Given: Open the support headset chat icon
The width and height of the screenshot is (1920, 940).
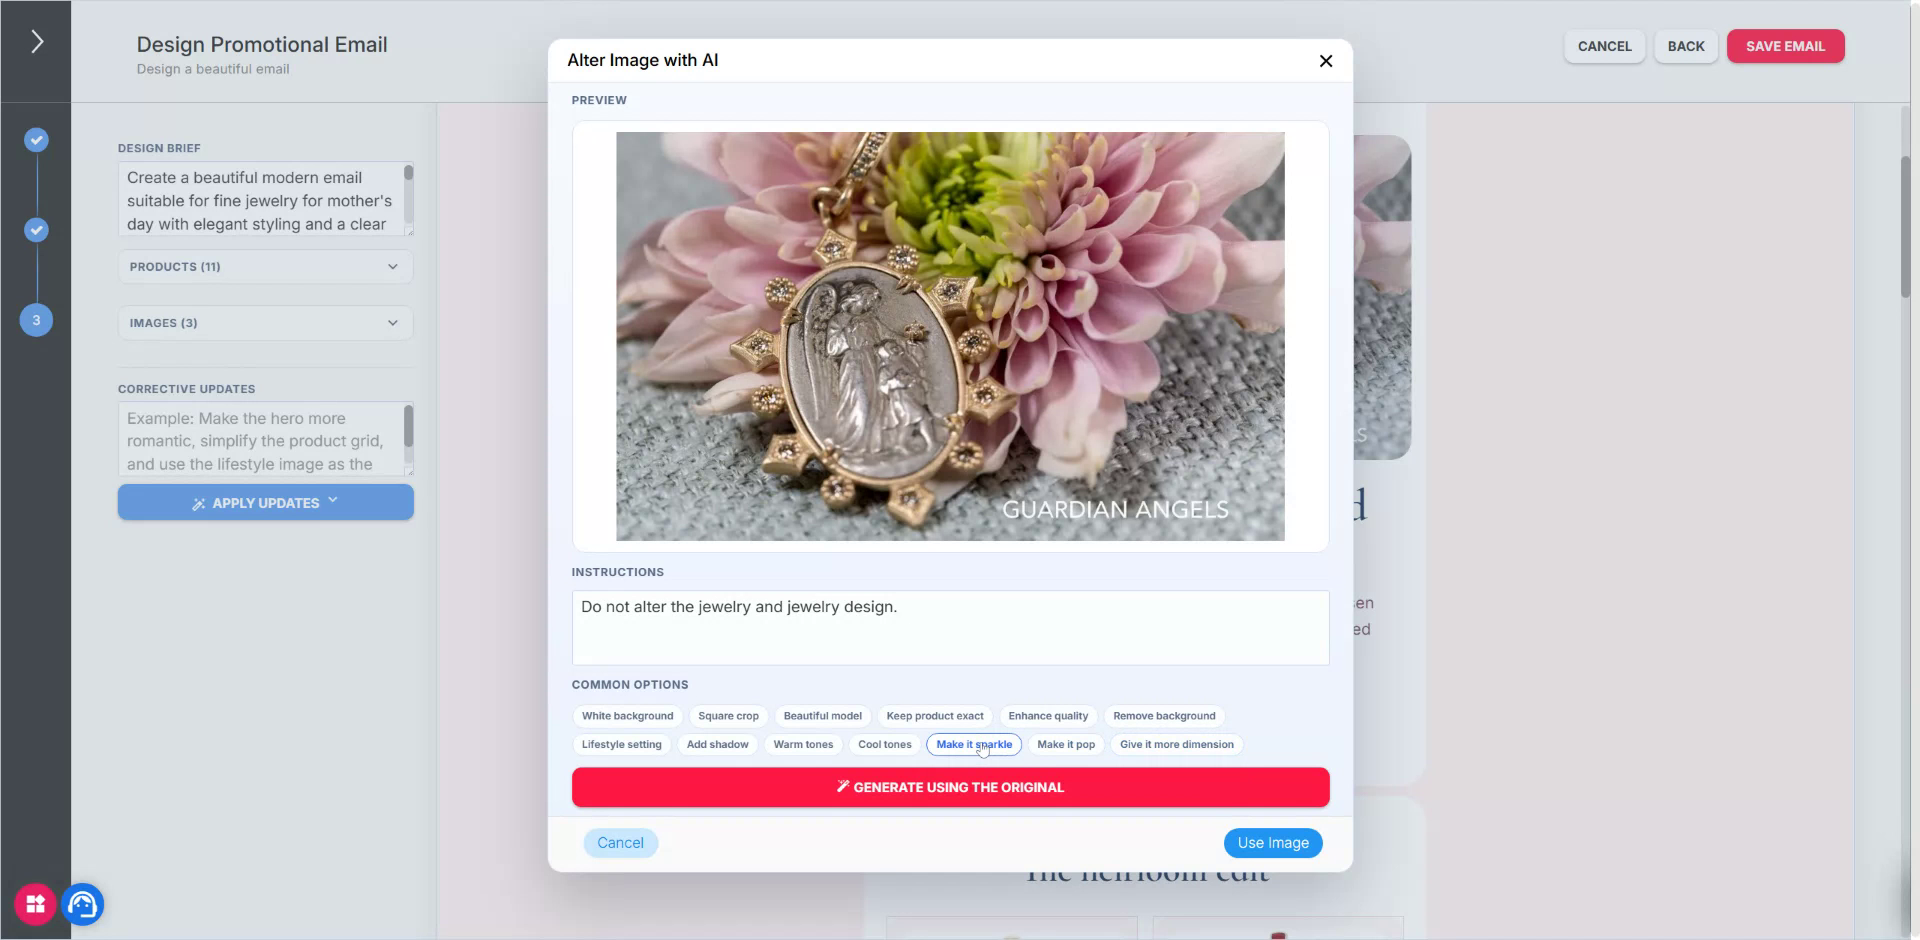Looking at the screenshot, I should click(x=83, y=905).
